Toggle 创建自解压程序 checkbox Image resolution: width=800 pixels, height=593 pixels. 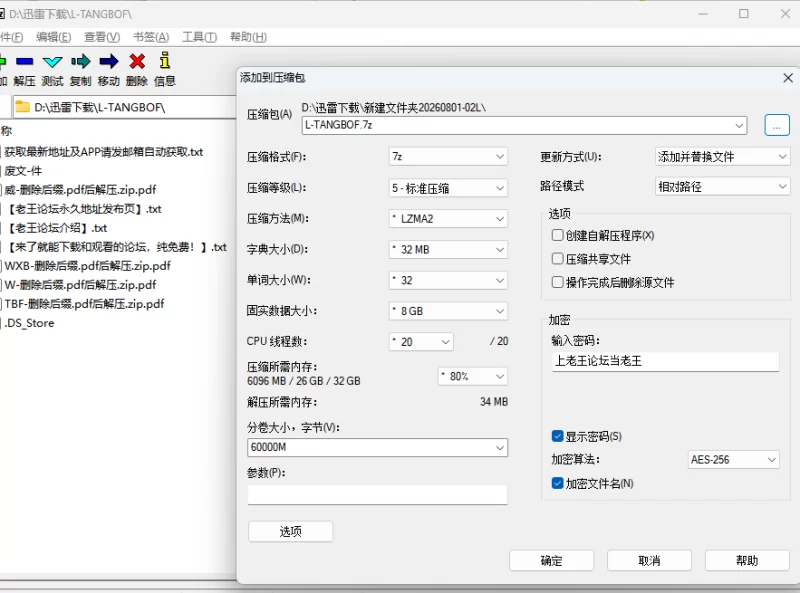point(557,235)
